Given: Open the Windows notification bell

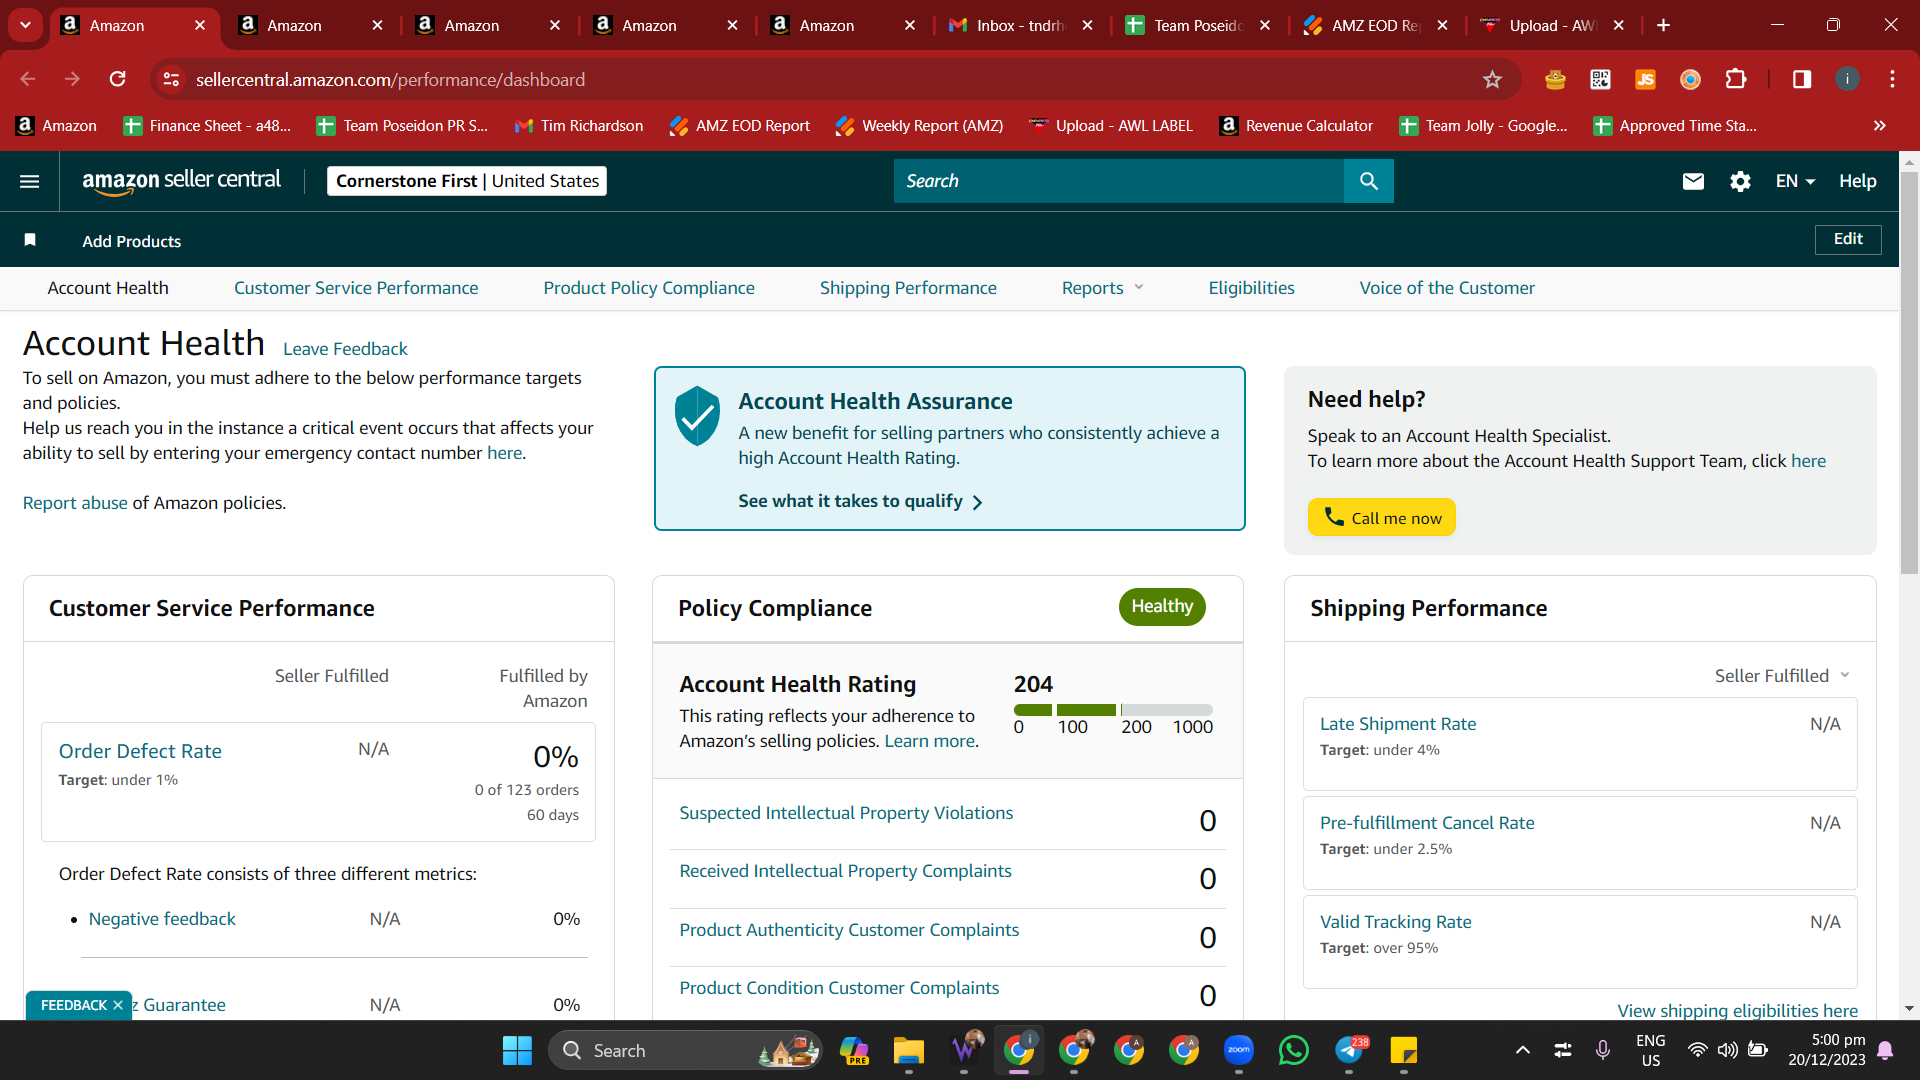Looking at the screenshot, I should (1885, 1050).
